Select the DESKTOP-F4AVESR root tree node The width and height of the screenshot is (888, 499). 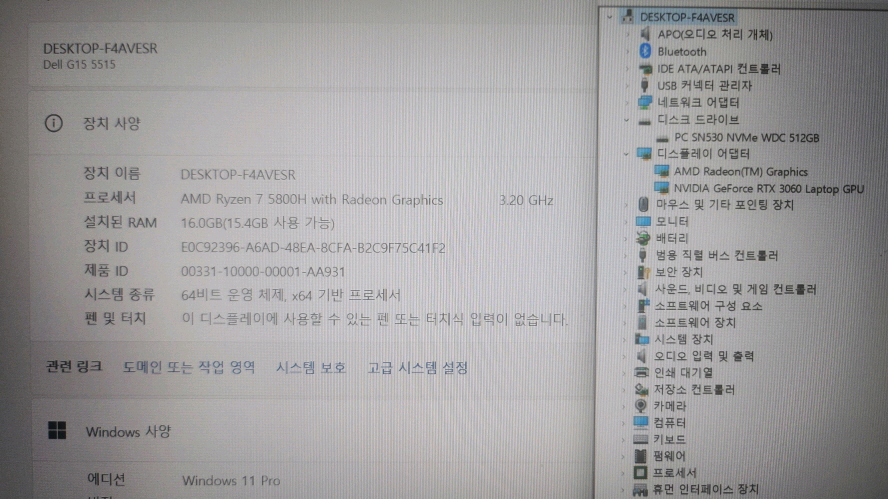(686, 17)
